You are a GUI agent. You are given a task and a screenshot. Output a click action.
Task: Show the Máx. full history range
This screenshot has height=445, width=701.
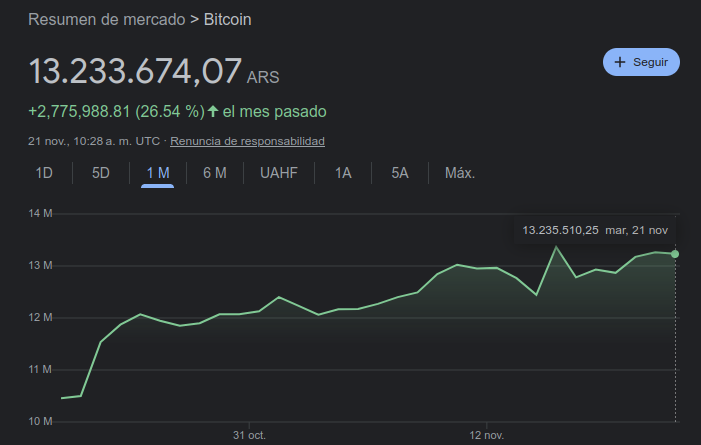(x=460, y=173)
